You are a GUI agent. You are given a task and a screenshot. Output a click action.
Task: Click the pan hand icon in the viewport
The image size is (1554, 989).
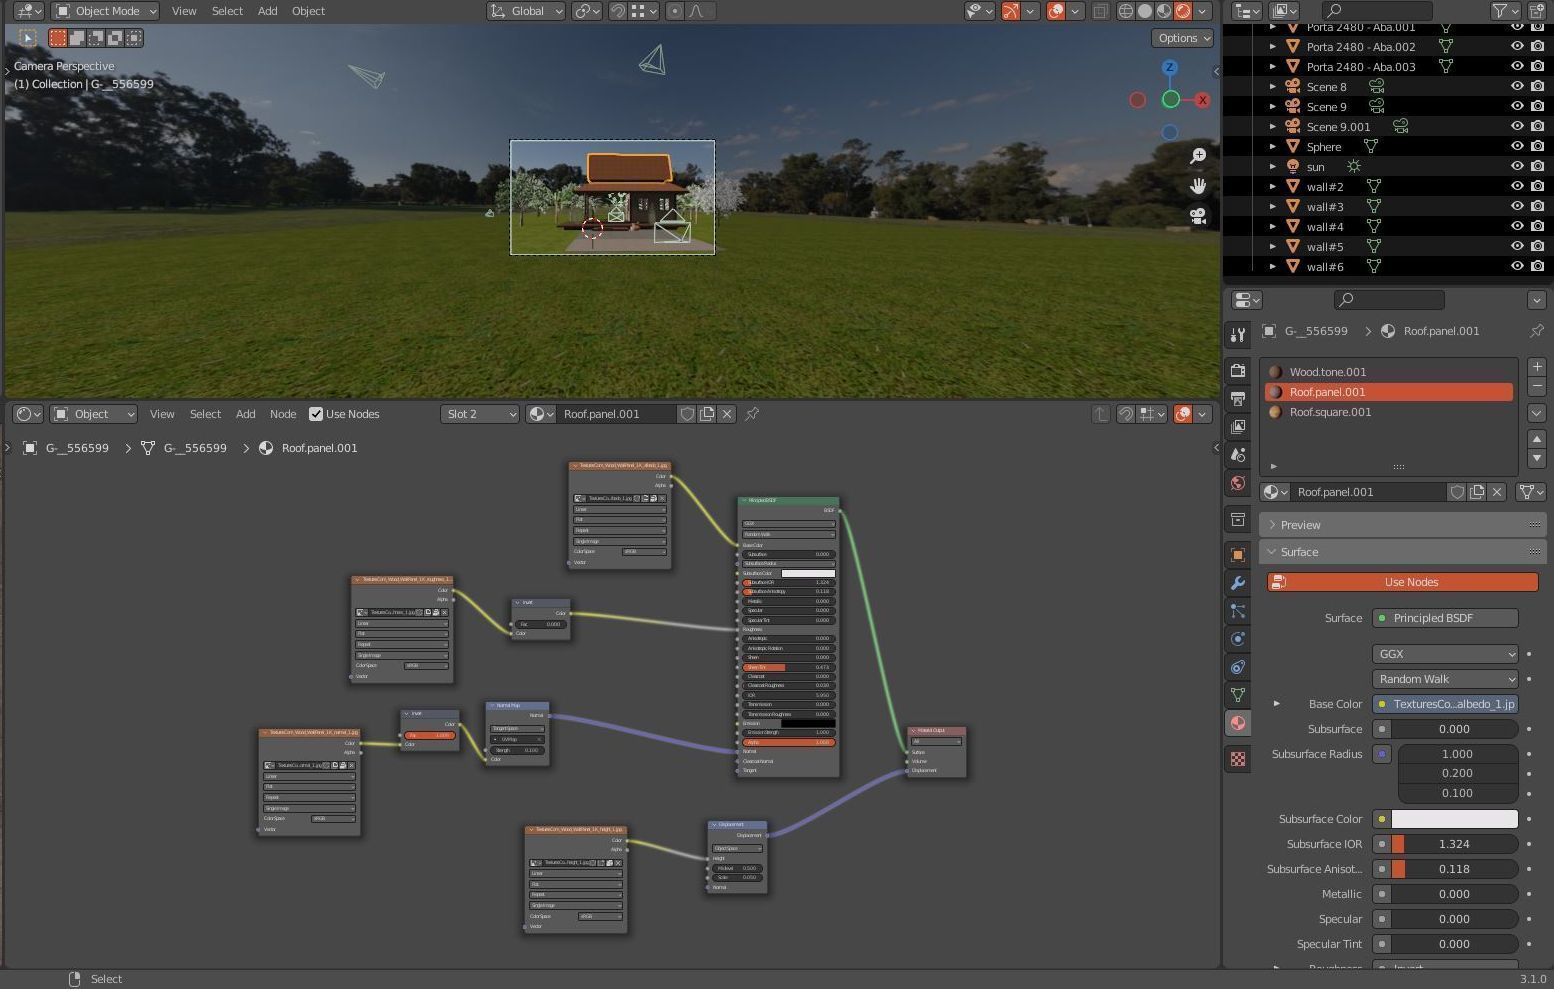point(1198,186)
